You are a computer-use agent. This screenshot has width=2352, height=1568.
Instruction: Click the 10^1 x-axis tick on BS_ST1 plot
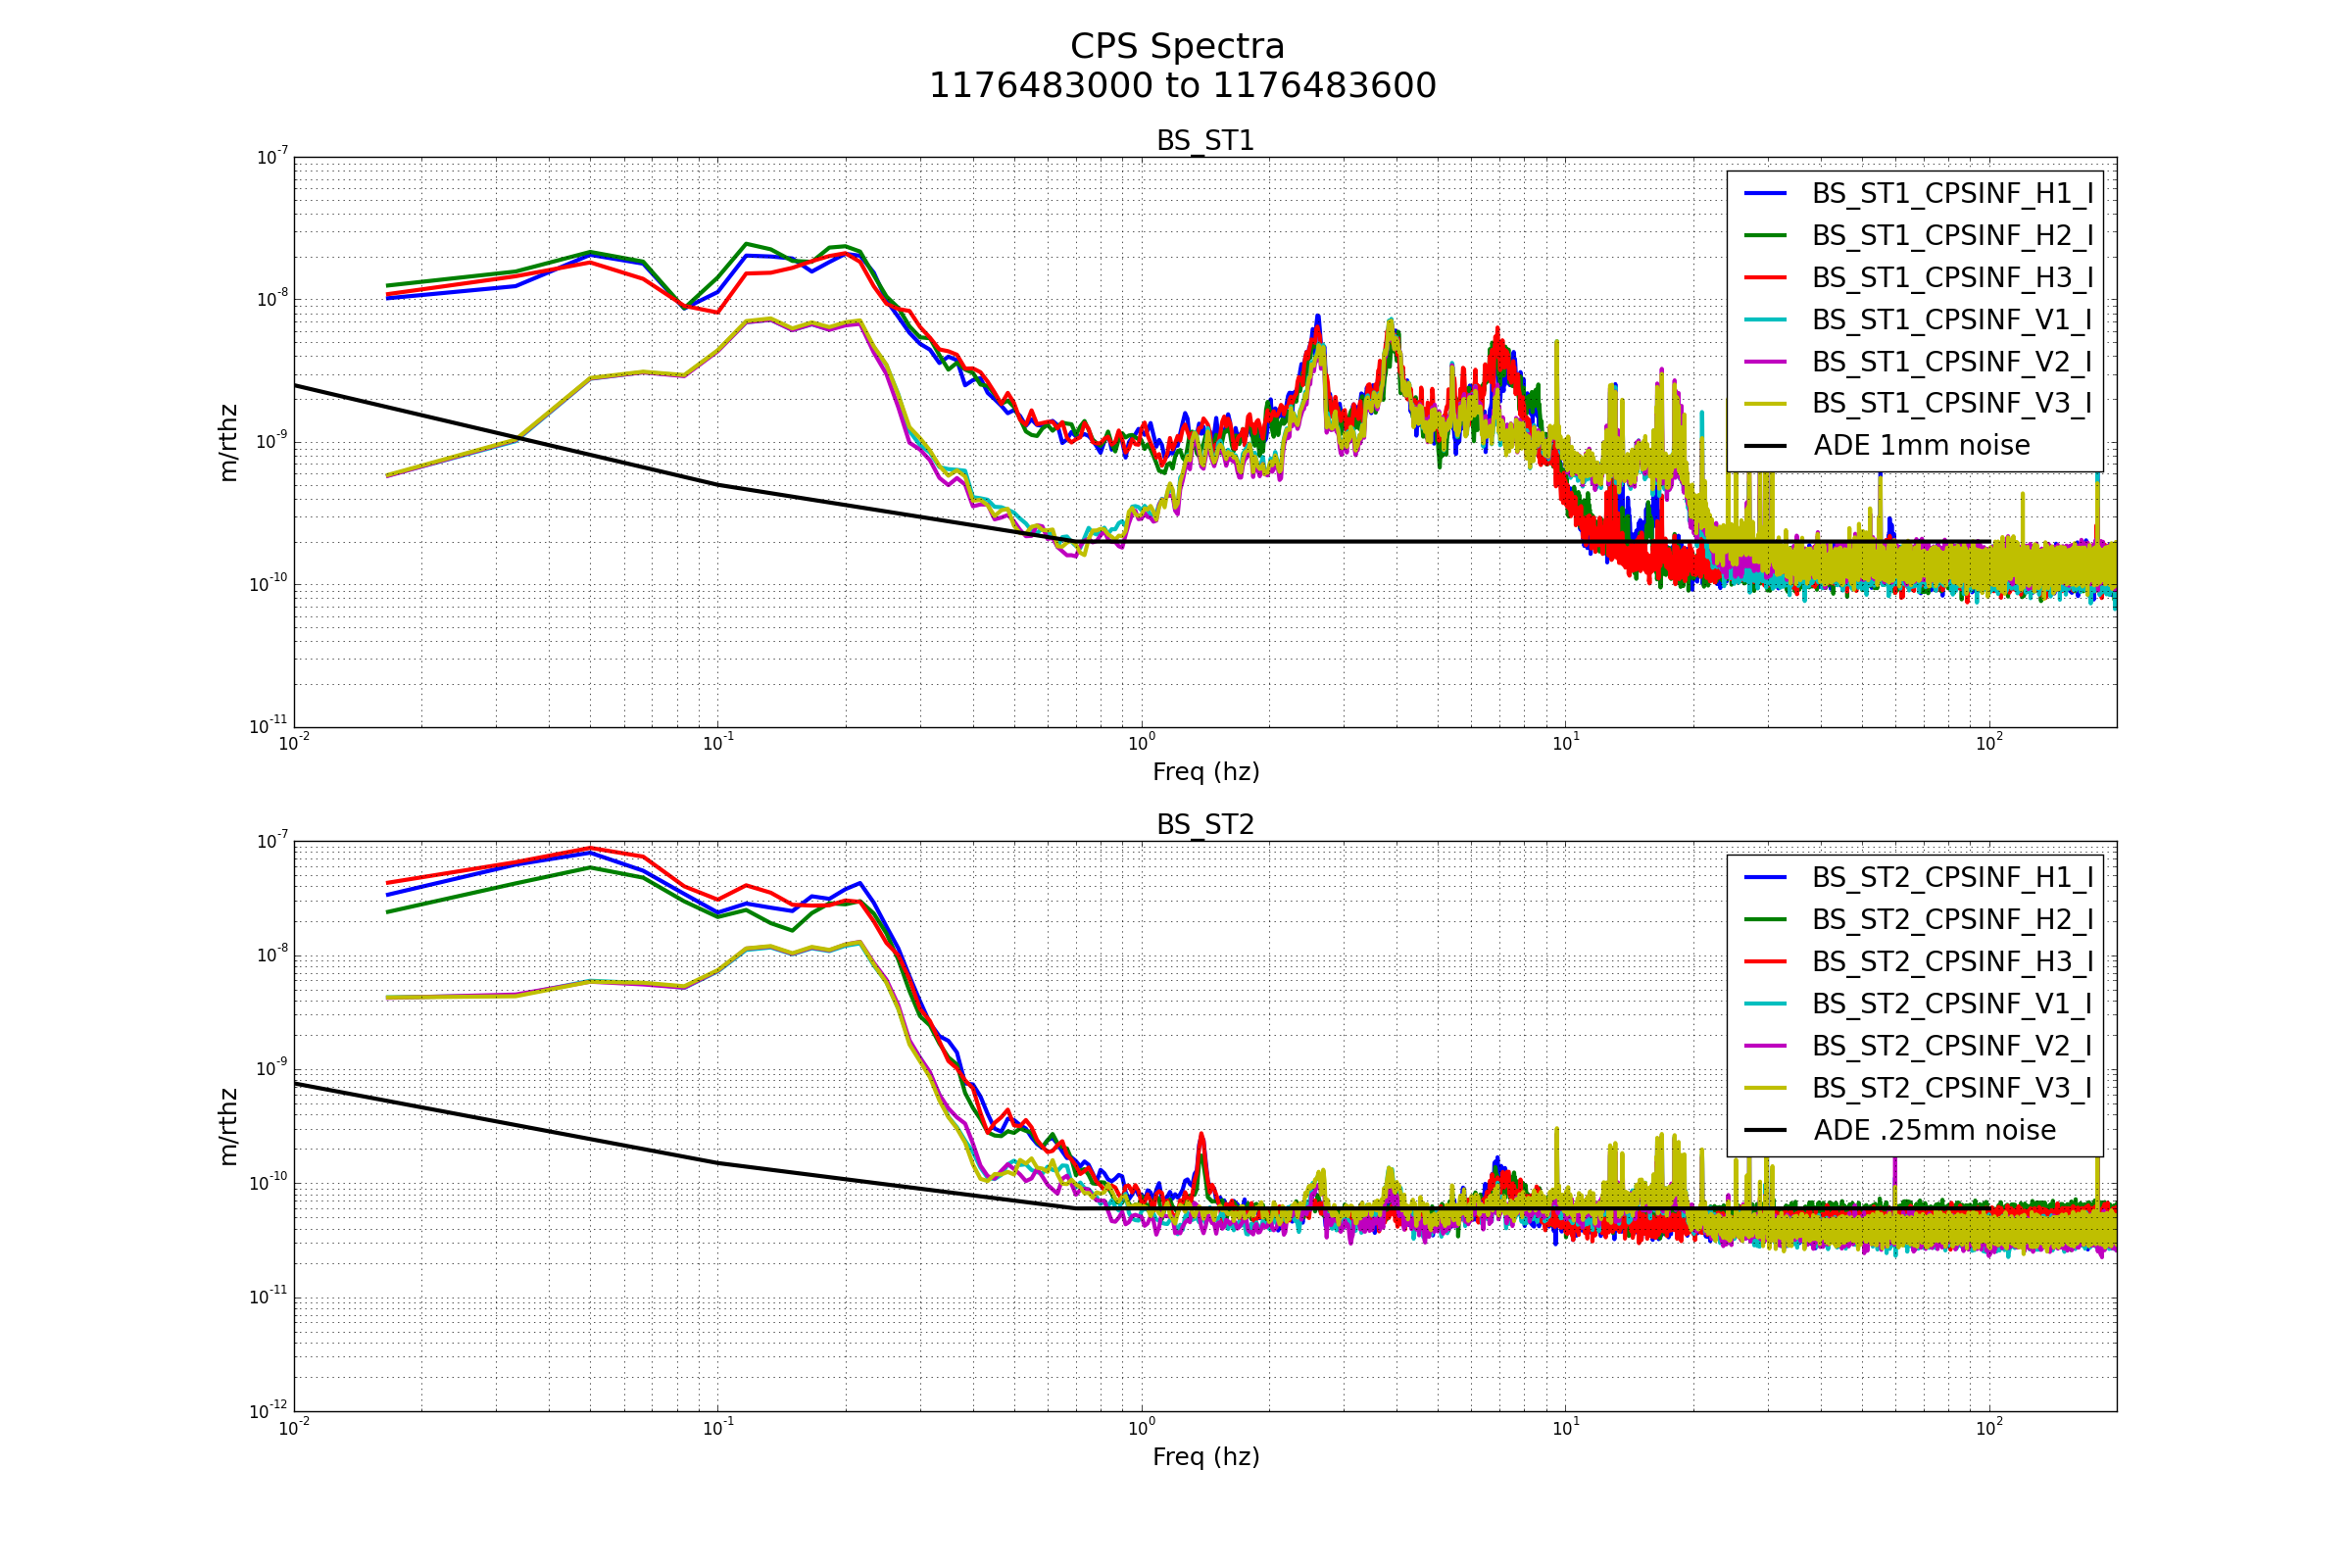point(1565,743)
